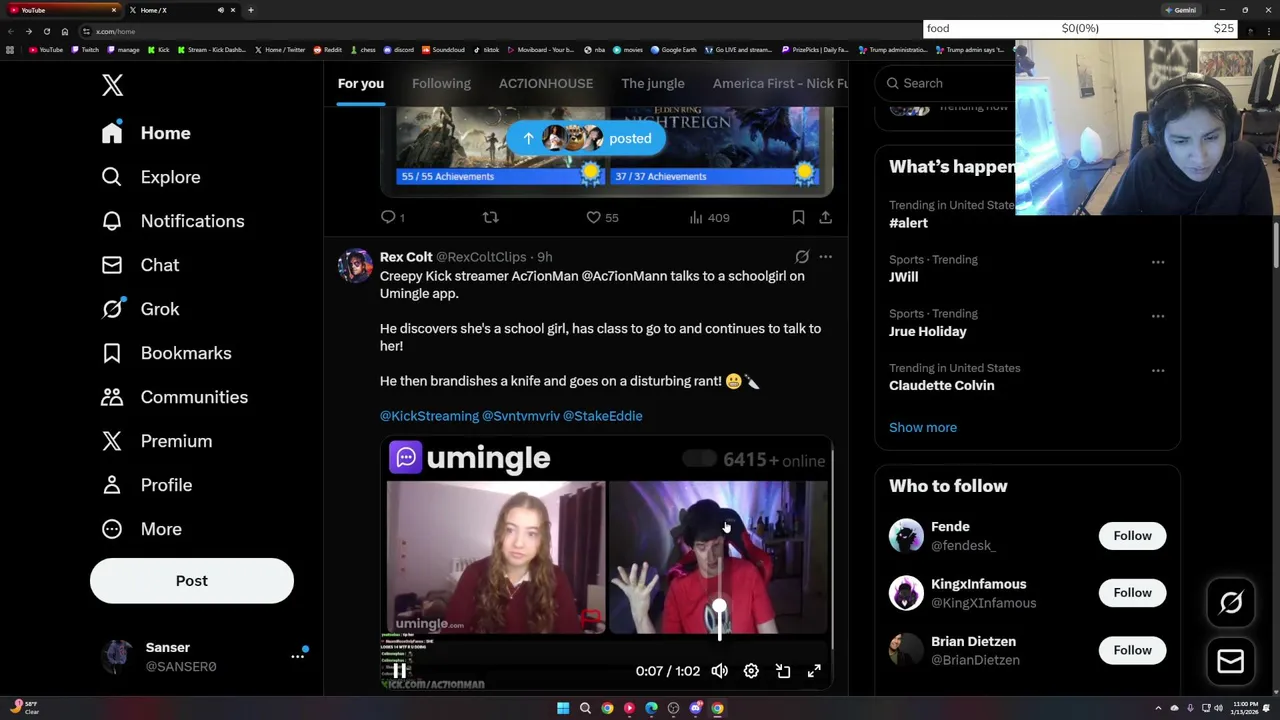Switch to America First - Nick Fu tab

click(x=780, y=84)
